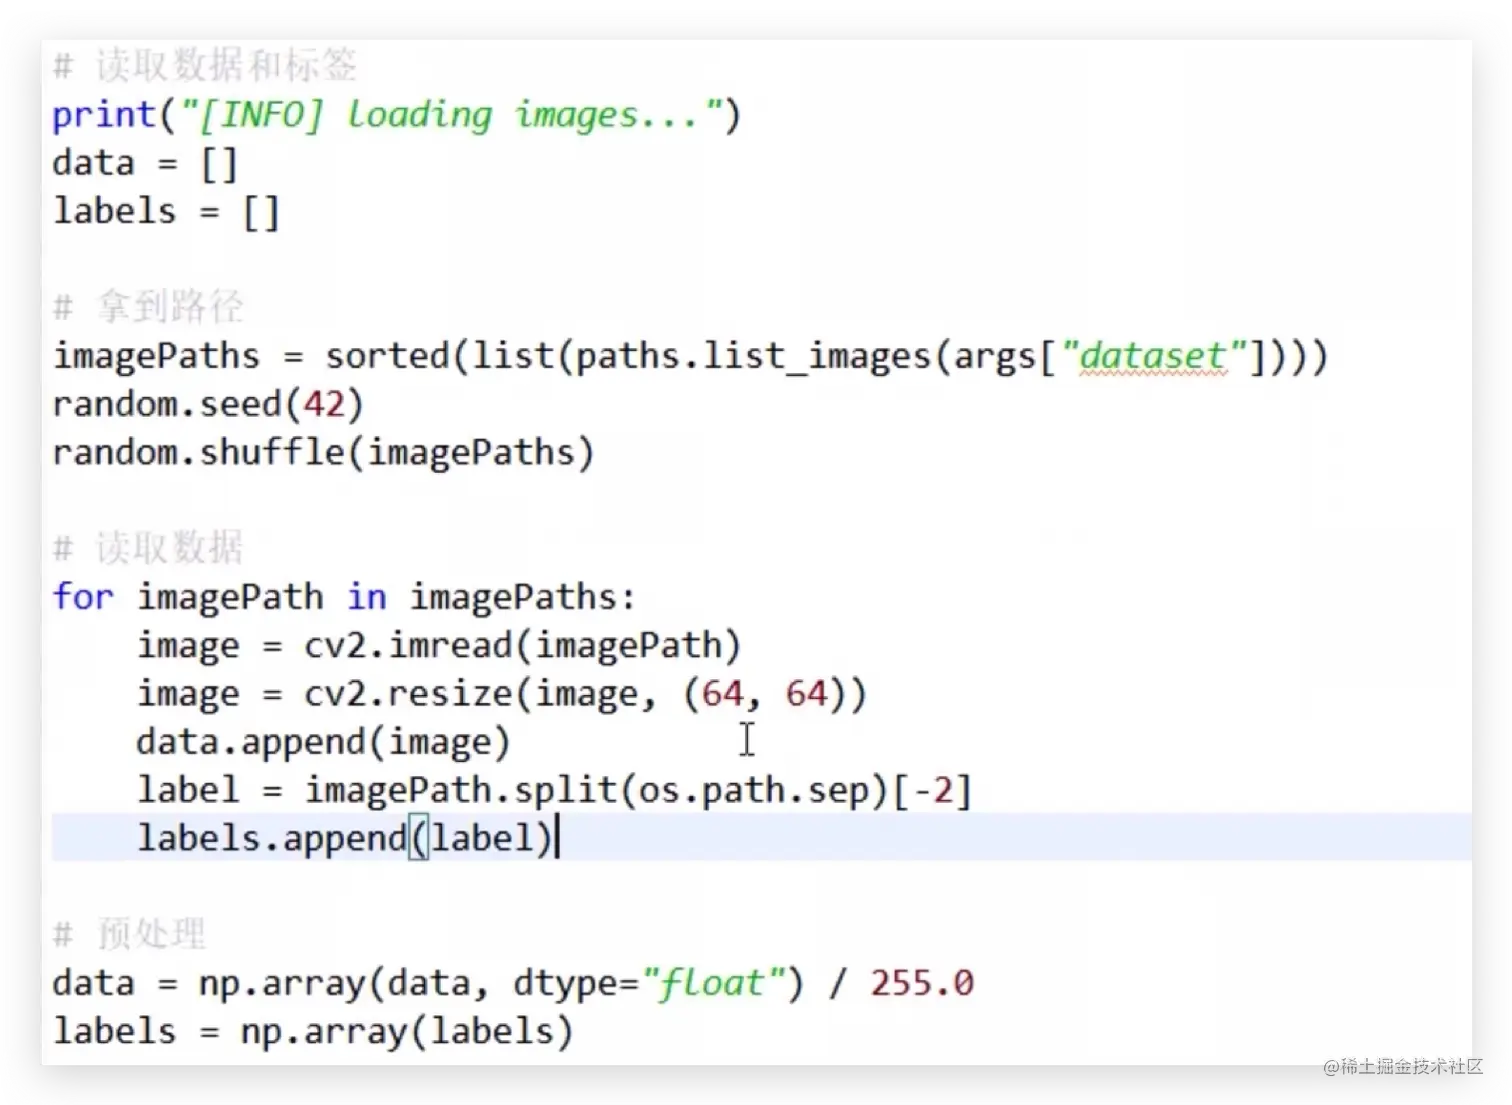The image size is (1512, 1105).
Task: Click the comment line "# 读取数据和标签"
Action: tap(205, 66)
